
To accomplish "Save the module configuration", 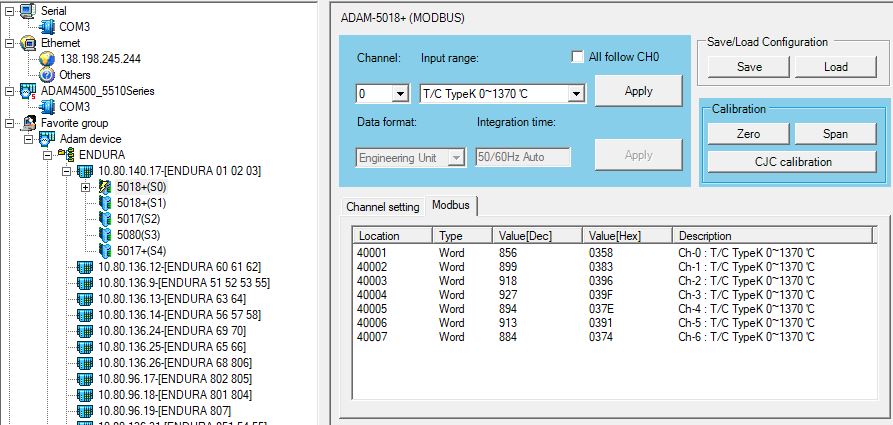I will coord(749,67).
